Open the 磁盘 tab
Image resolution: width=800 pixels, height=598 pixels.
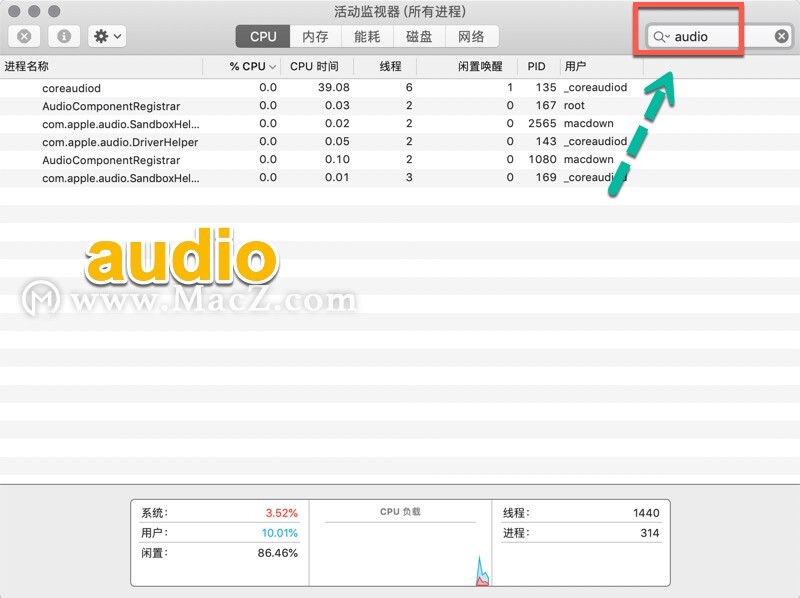[x=419, y=36]
